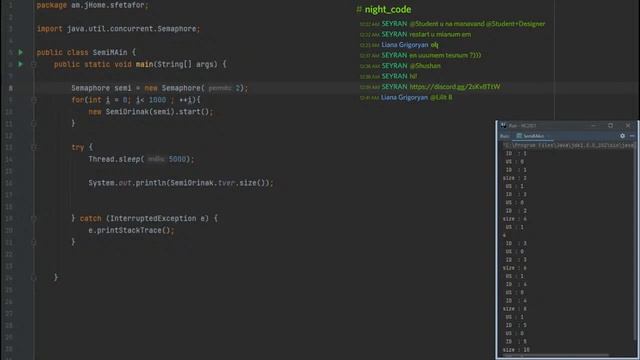
Task: Click the Run label in the tool window header
Action: (504, 136)
